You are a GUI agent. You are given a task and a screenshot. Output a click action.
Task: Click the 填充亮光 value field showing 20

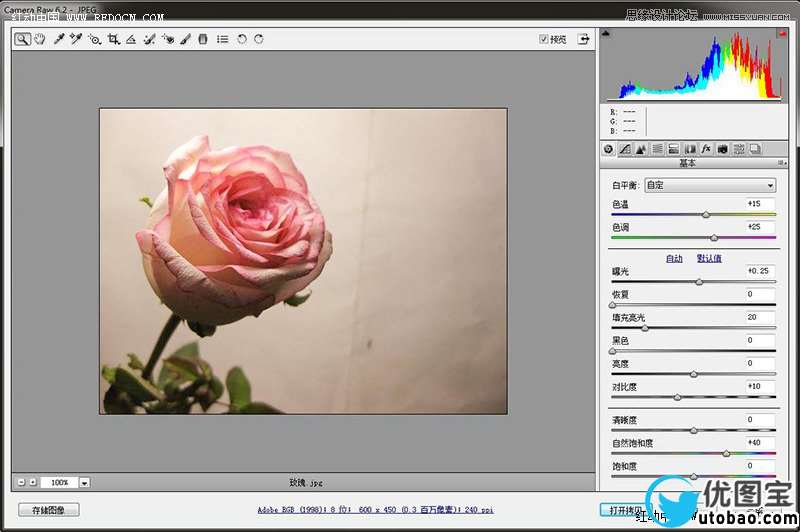(x=760, y=317)
